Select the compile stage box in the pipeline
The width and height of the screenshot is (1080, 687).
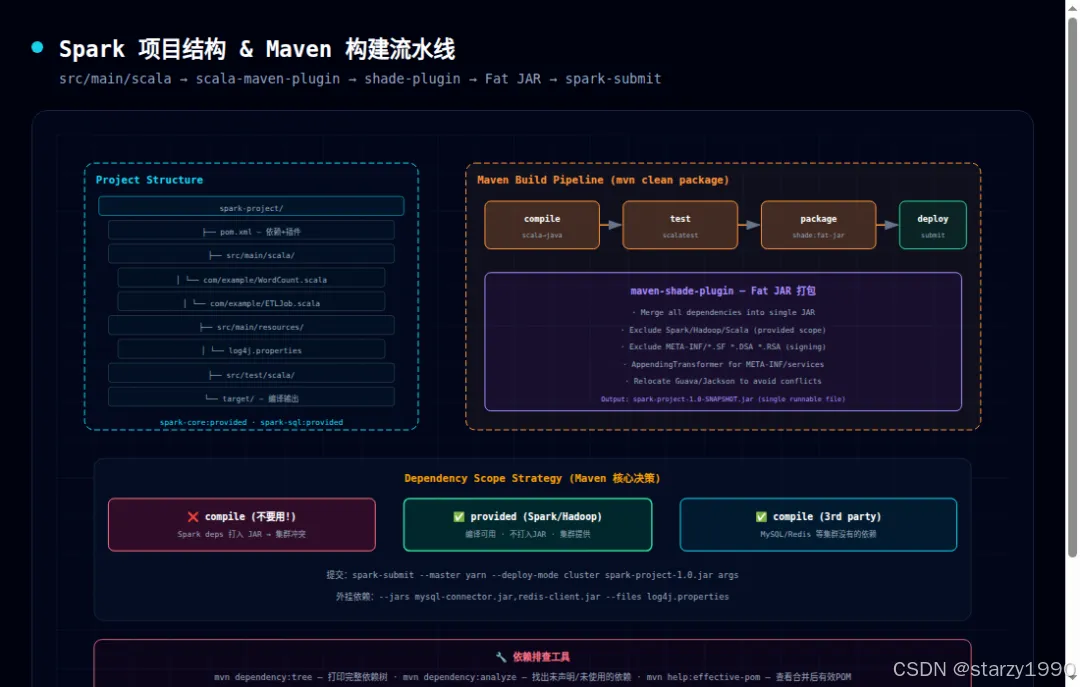click(x=542, y=225)
